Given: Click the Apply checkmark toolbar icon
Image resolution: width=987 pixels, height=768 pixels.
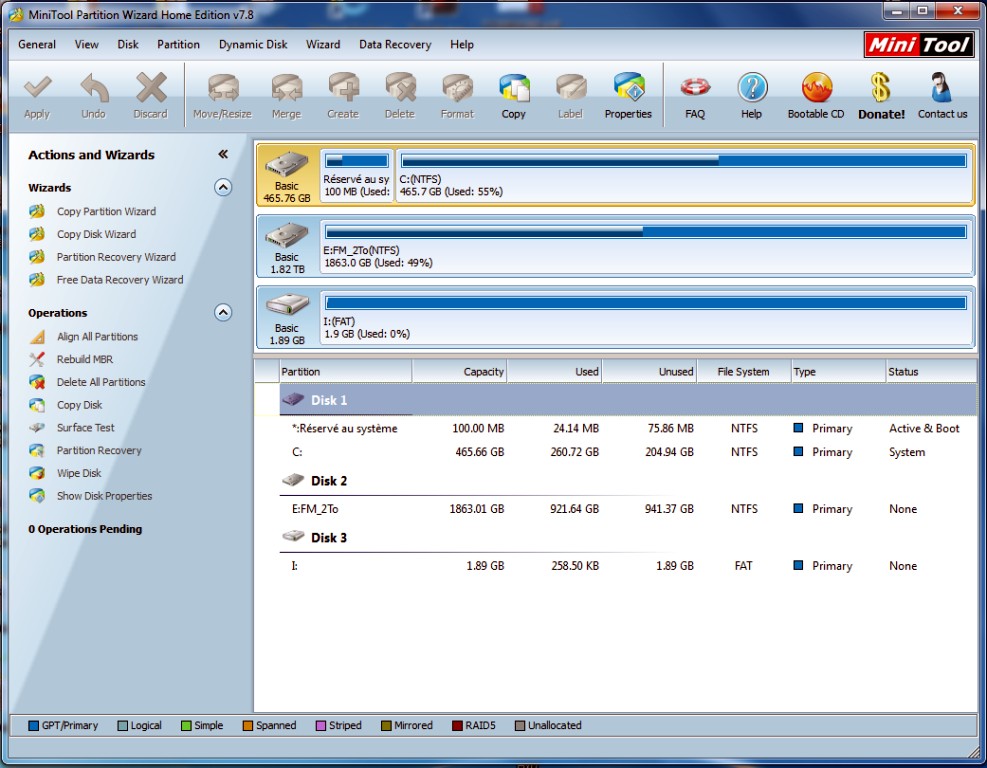Looking at the screenshot, I should 37,88.
